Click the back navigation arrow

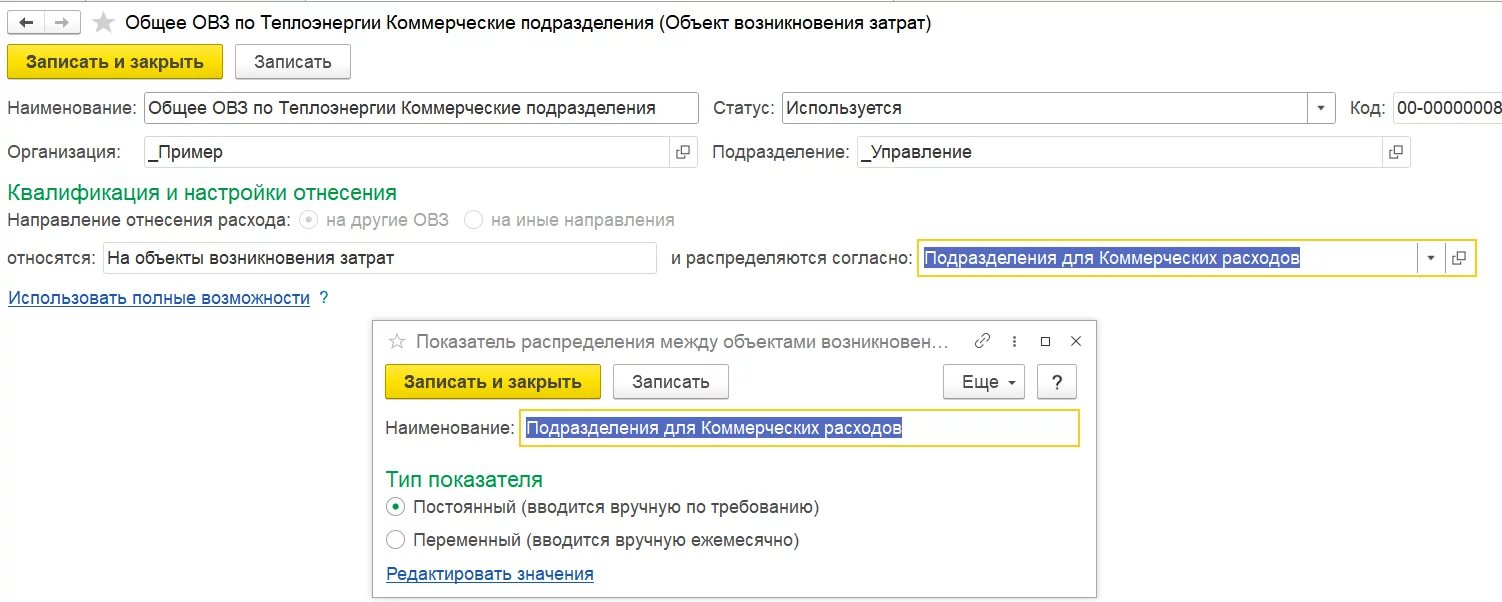click(x=26, y=22)
